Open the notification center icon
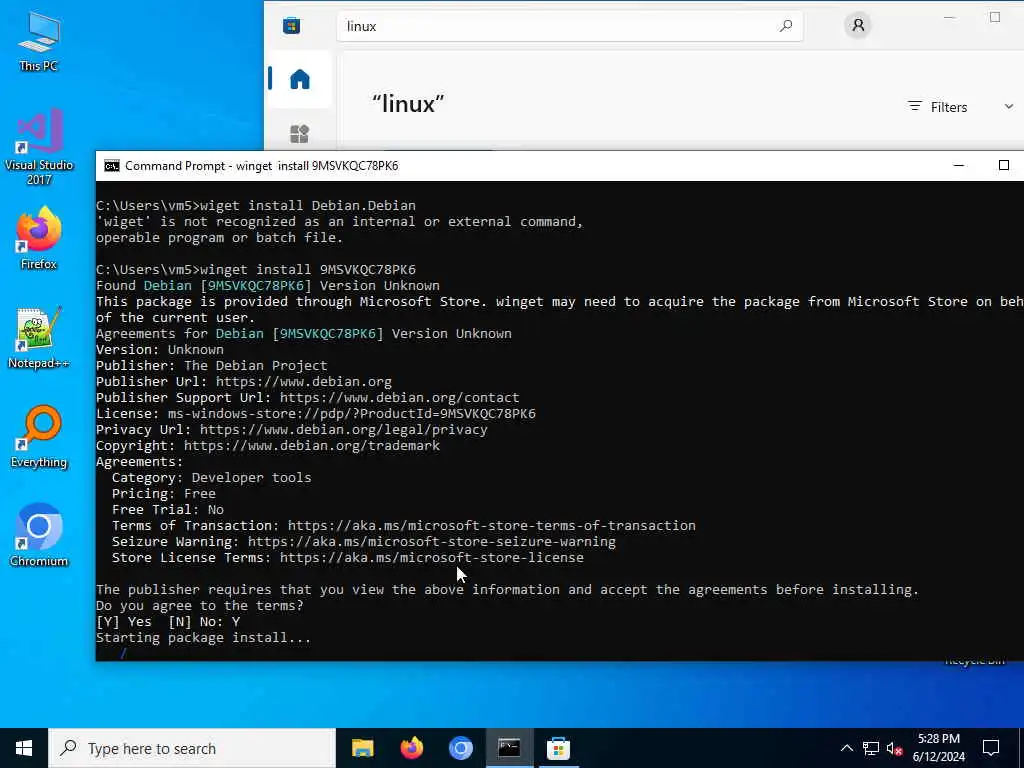The image size is (1024, 768). [991, 748]
